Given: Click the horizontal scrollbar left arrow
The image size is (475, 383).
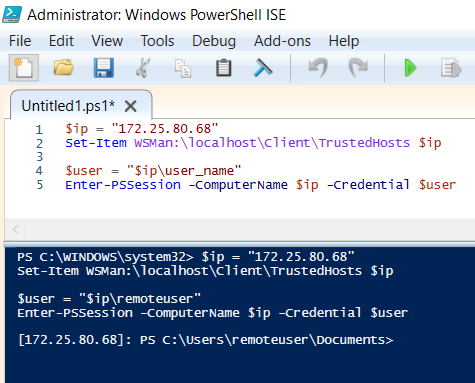Looking at the screenshot, I should pyautogui.click(x=15, y=229).
